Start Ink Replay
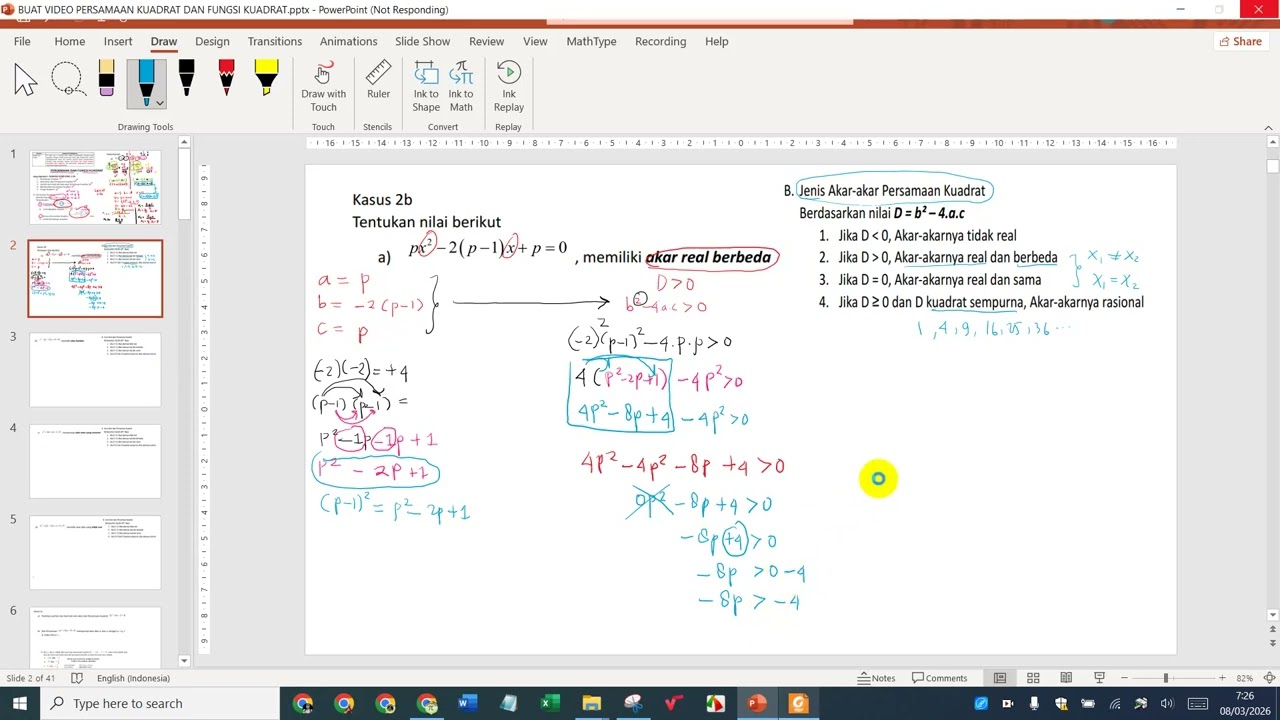This screenshot has width=1280, height=720. 508,87
